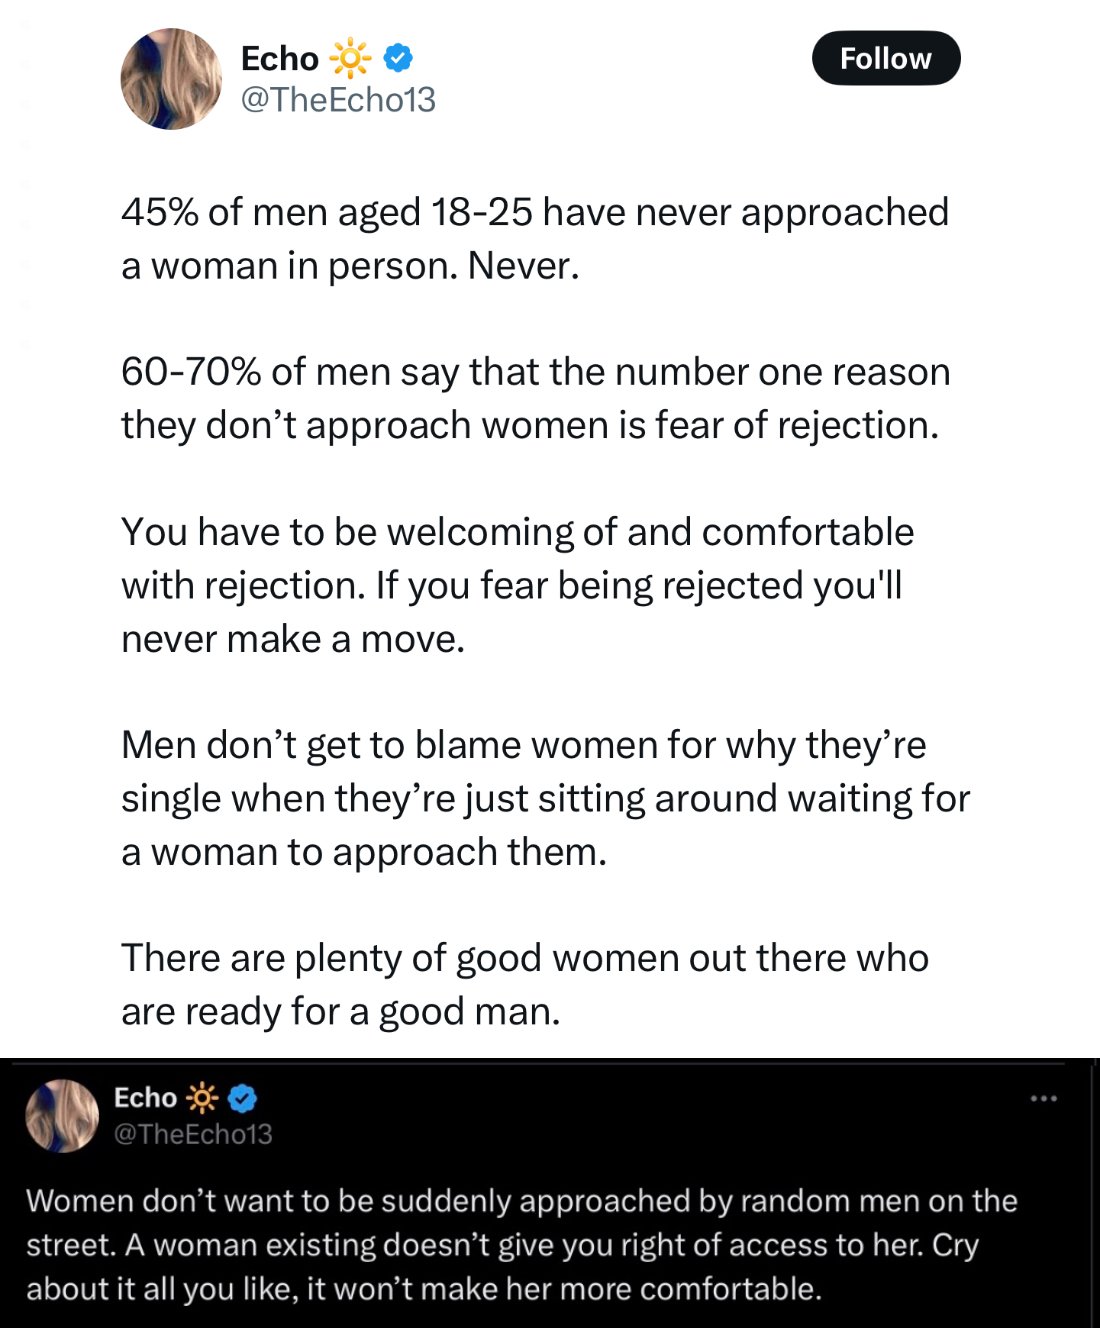Click the "There are plenty of good women" line

[524, 958]
